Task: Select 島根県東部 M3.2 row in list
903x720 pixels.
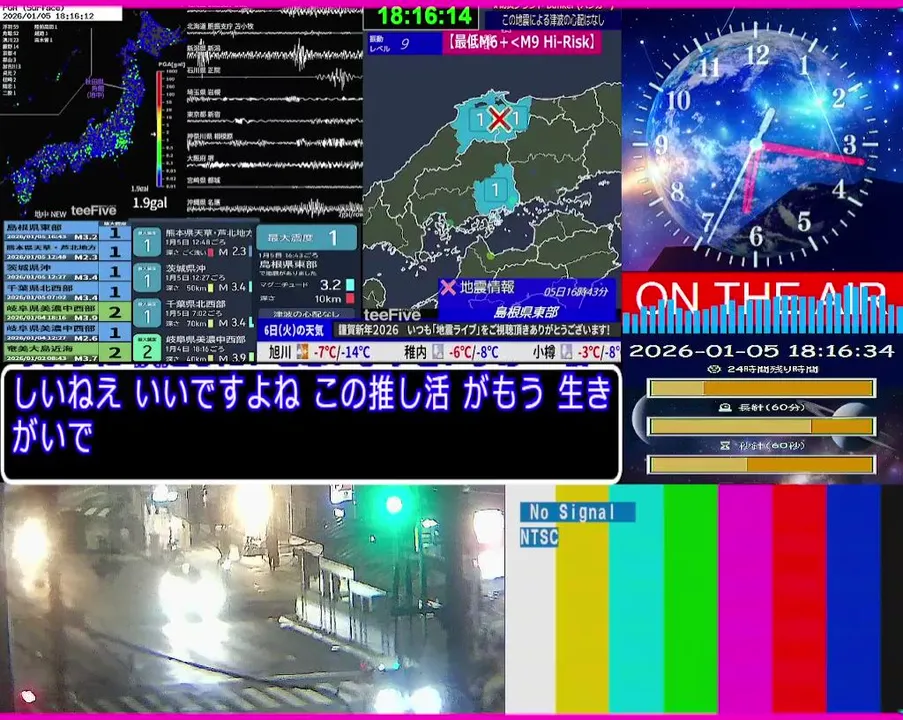Action: point(67,232)
